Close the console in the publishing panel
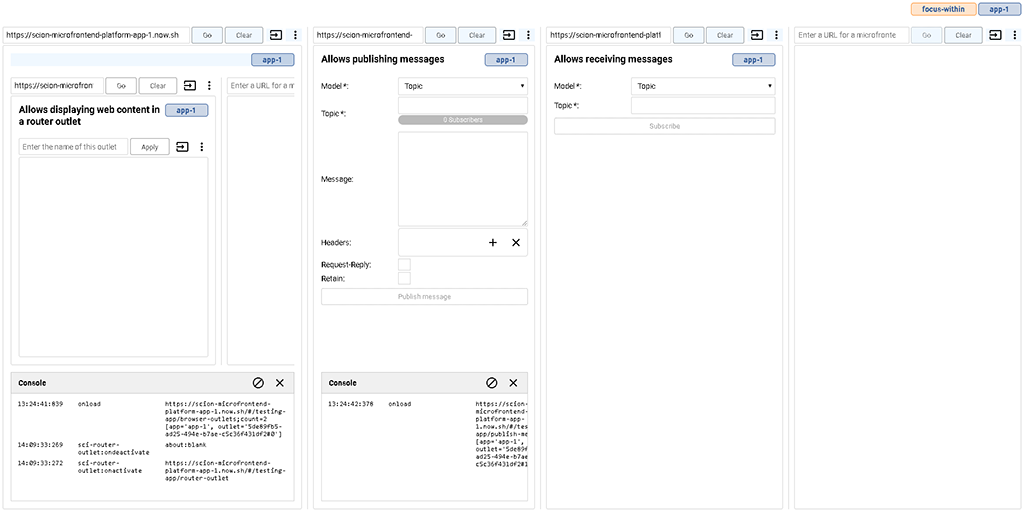Screen dimensions: 1024x513 coord(513,383)
